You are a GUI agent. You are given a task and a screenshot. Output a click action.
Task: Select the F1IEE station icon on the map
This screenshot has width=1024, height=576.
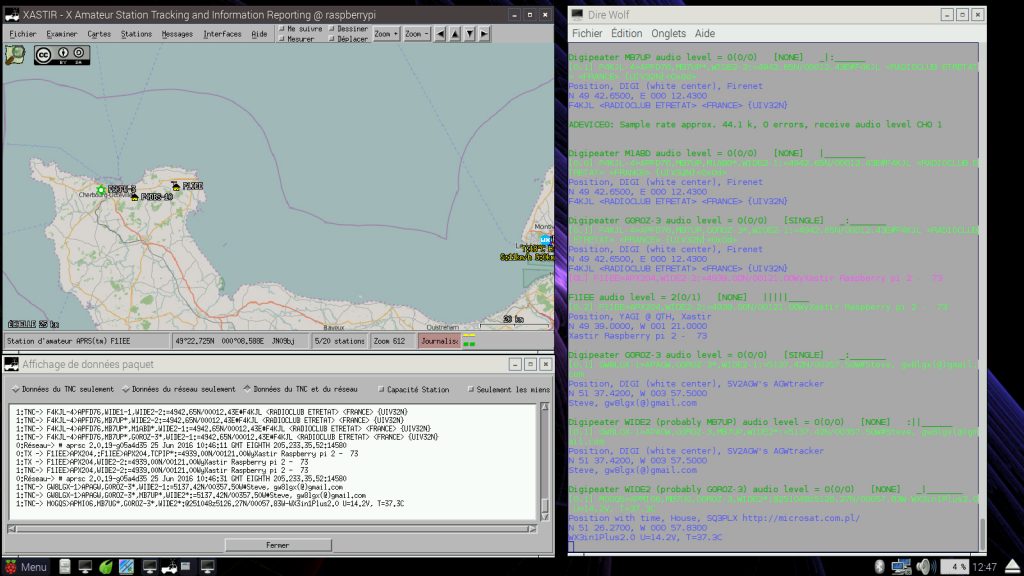click(x=176, y=186)
